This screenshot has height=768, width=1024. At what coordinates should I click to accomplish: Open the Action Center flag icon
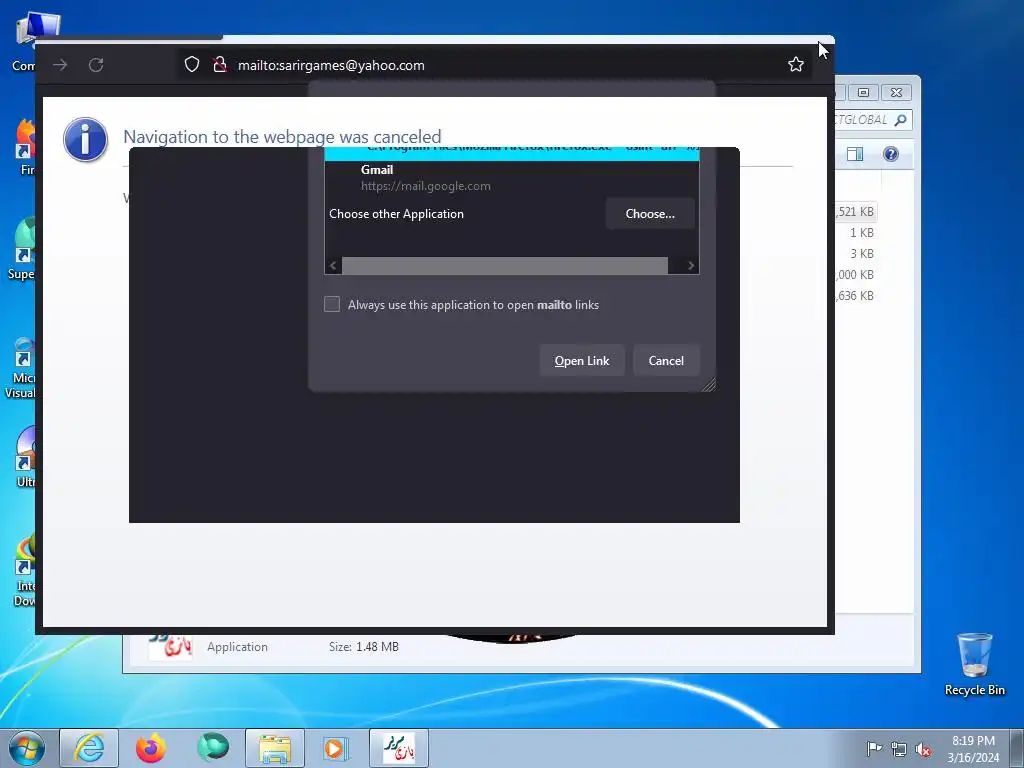(873, 748)
